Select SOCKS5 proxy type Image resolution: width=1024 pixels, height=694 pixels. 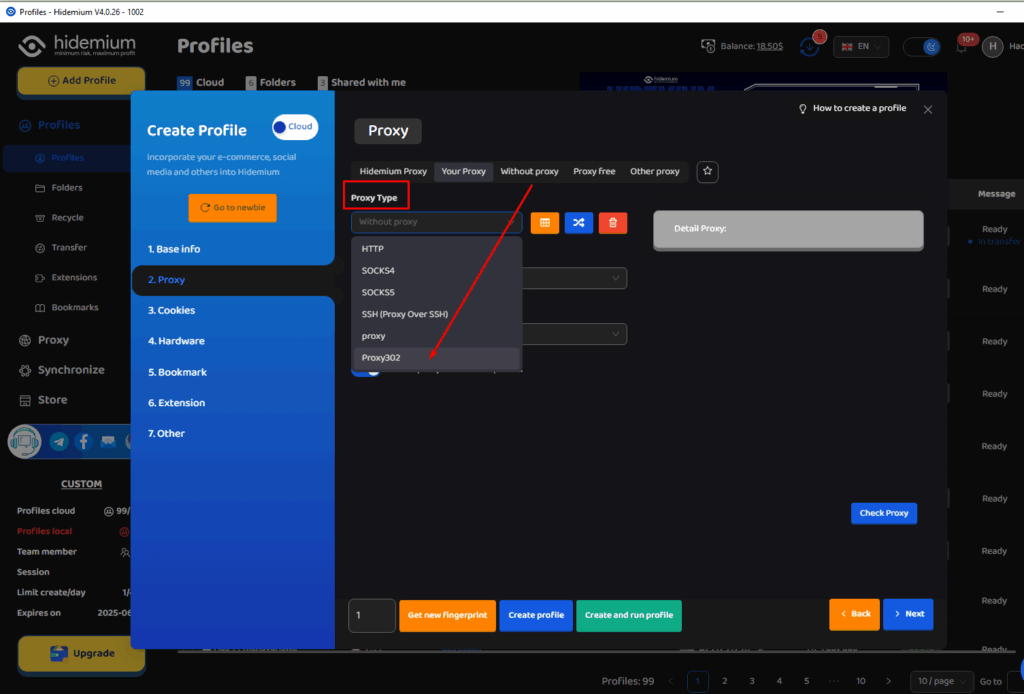pyautogui.click(x=436, y=292)
